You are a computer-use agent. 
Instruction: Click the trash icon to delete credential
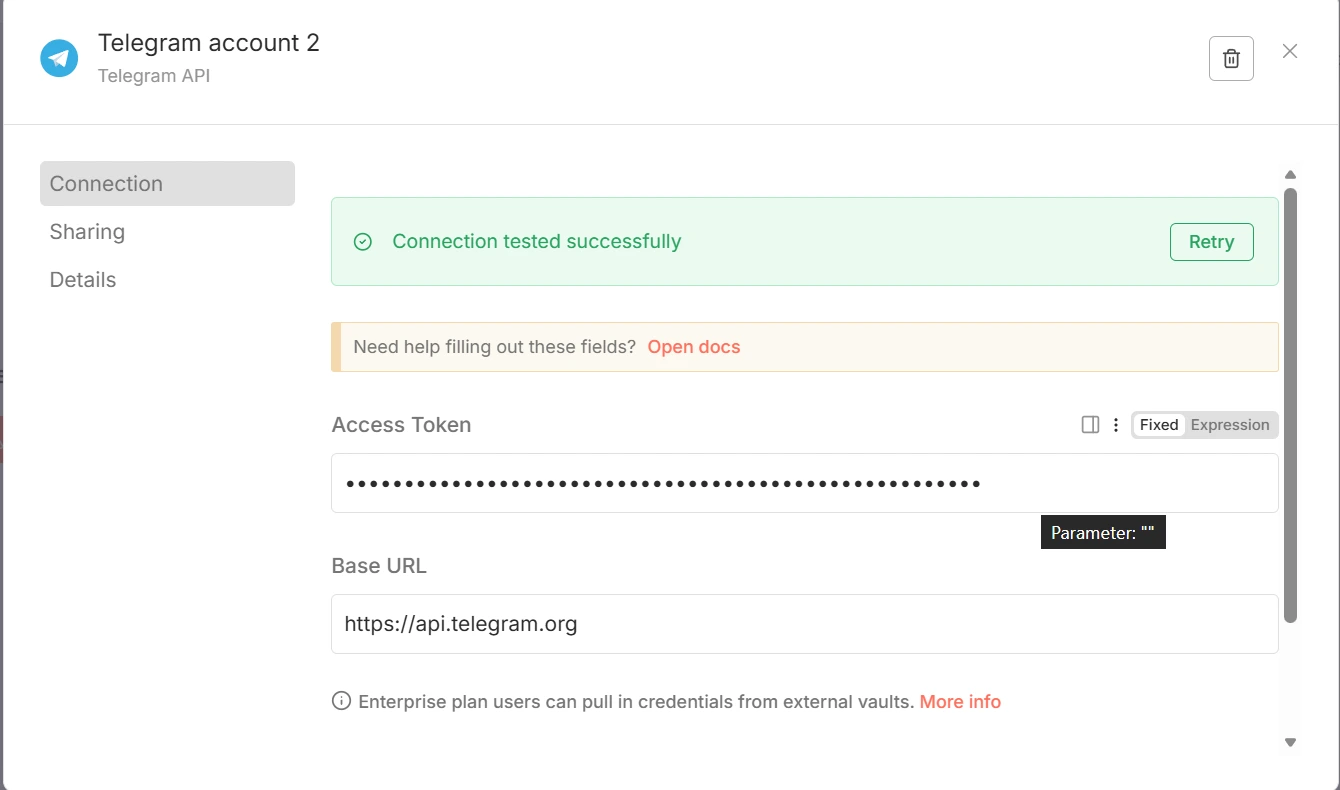tap(1230, 58)
